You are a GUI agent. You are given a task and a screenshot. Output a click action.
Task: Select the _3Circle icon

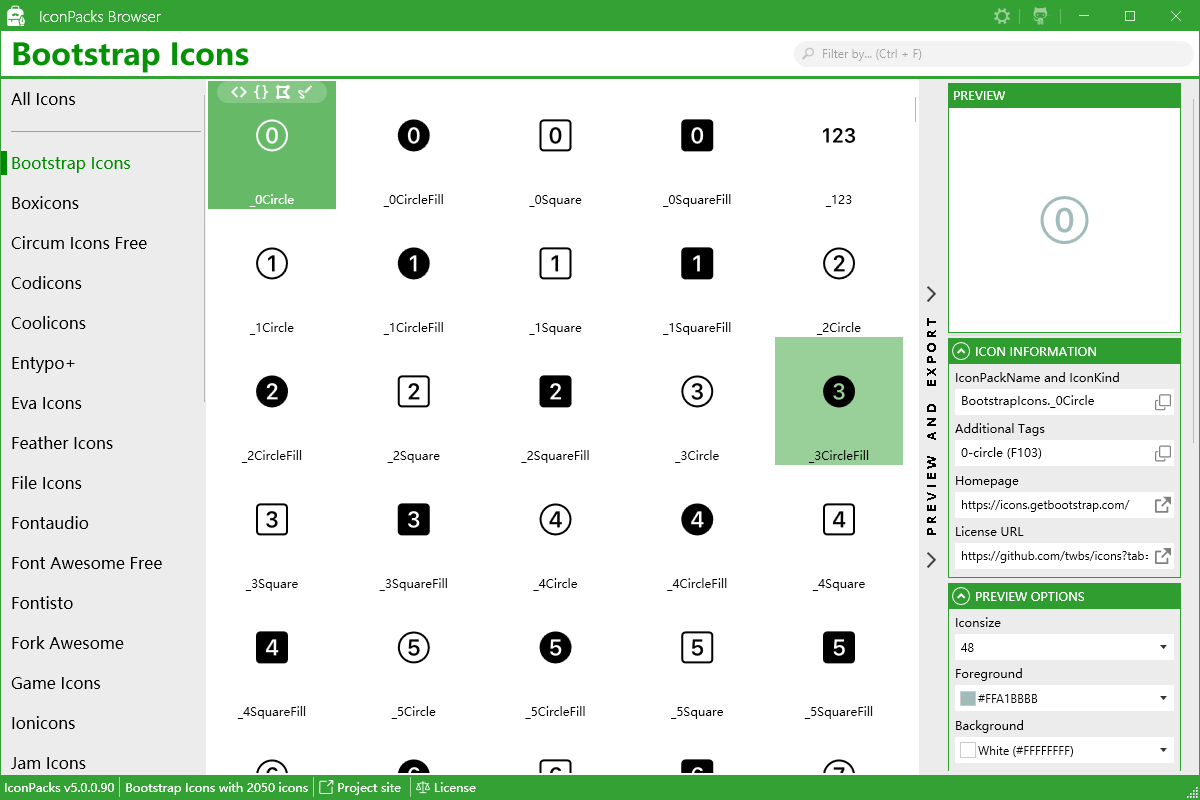point(697,401)
